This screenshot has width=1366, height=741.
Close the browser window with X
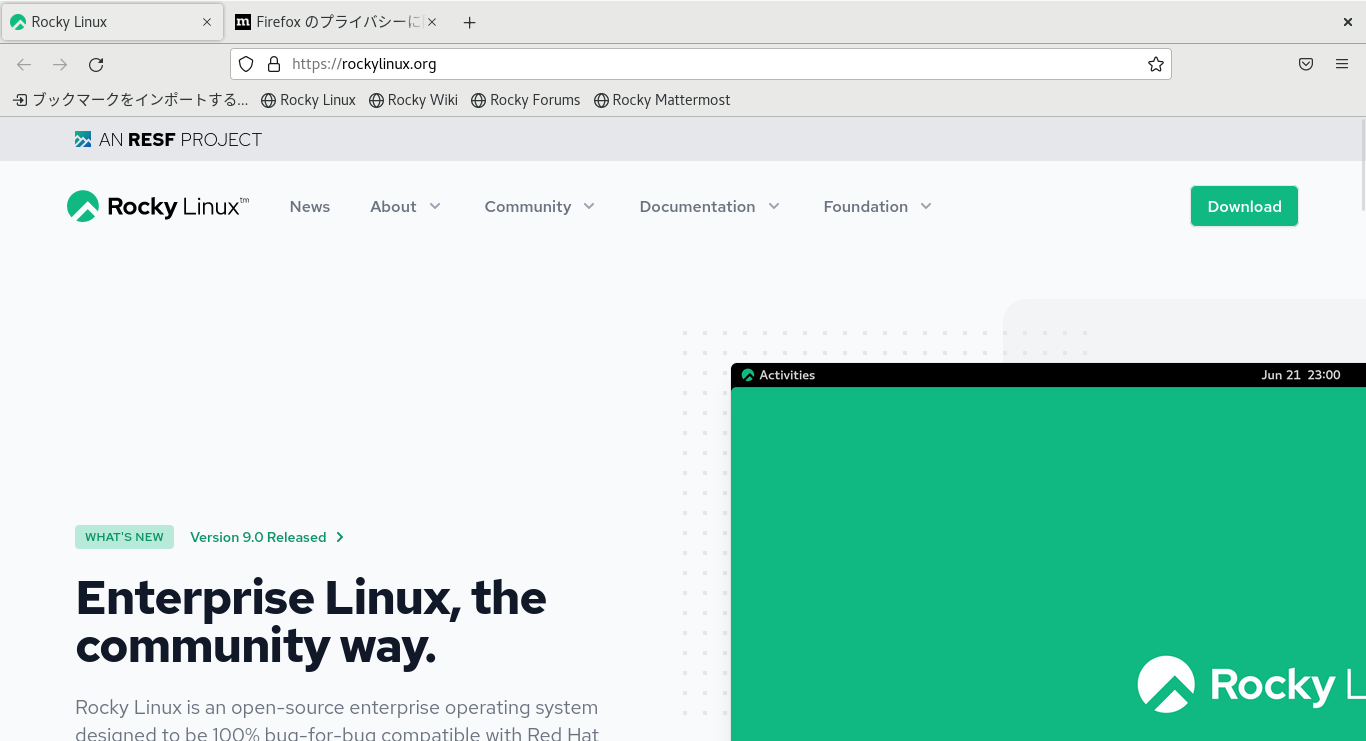pyautogui.click(x=1348, y=22)
